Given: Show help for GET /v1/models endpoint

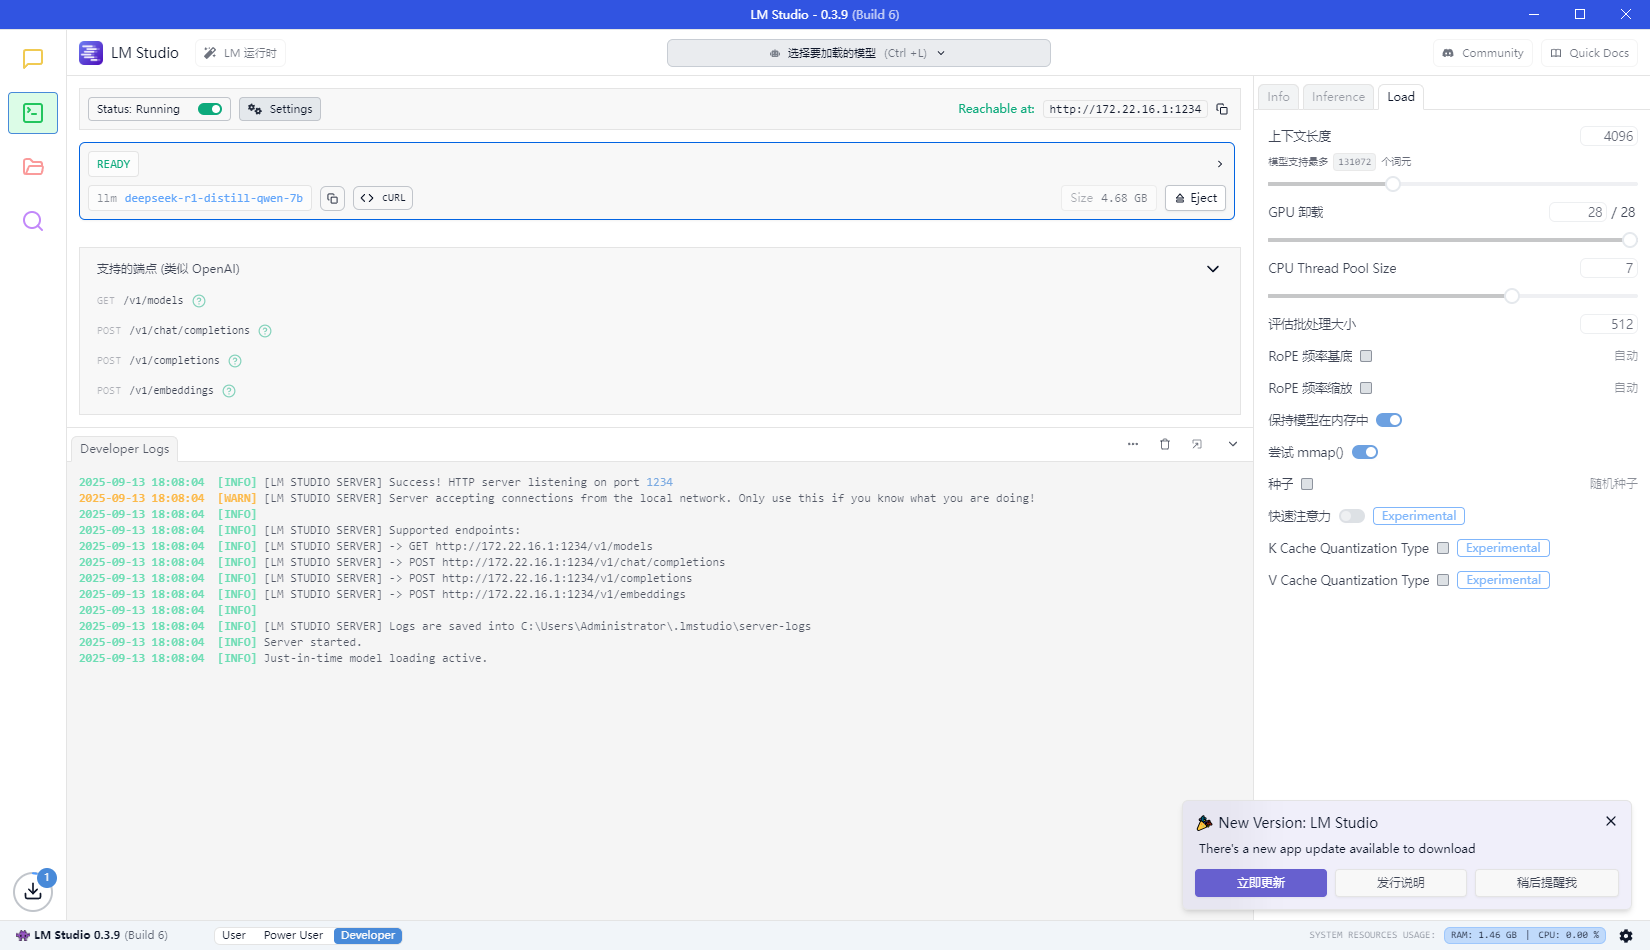Looking at the screenshot, I should [x=199, y=301].
